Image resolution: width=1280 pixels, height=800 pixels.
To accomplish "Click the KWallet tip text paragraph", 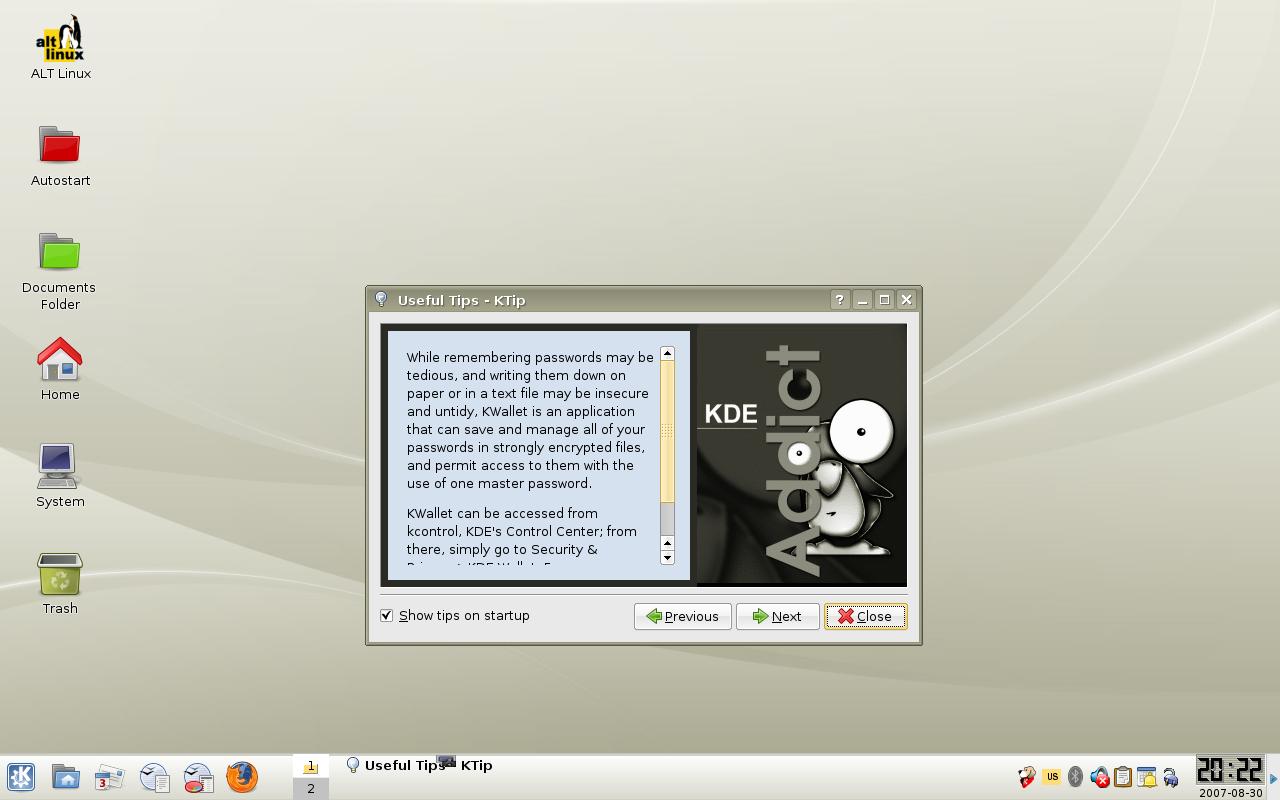I will tap(530, 420).
